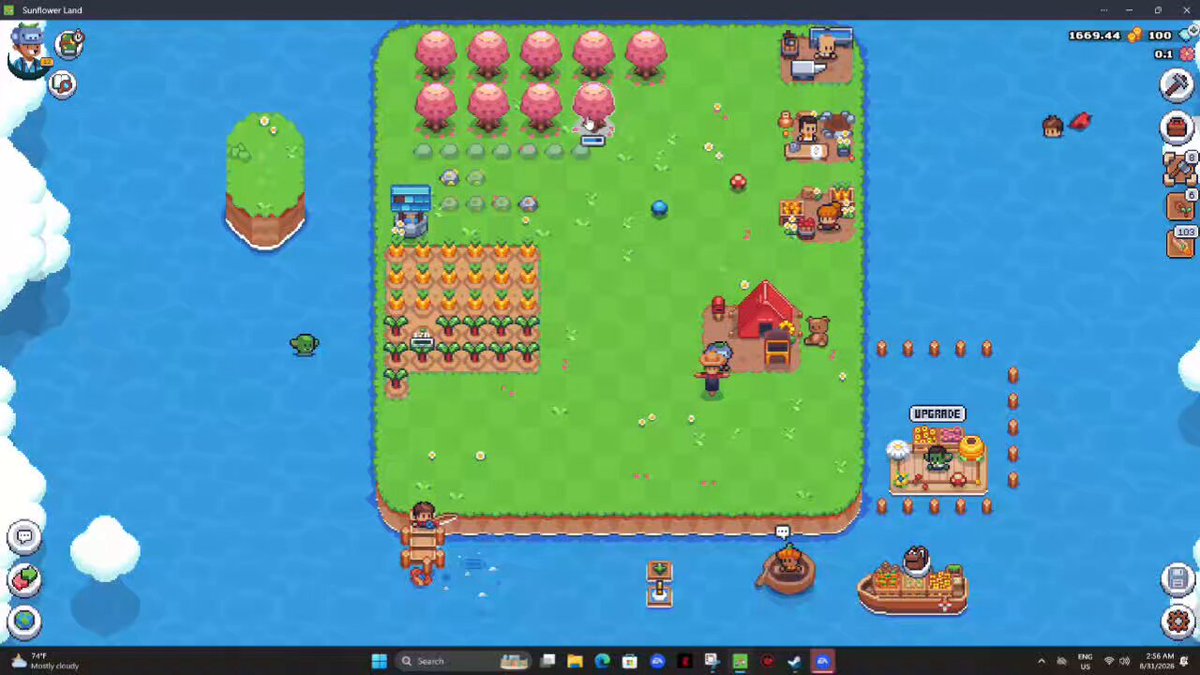The height and width of the screenshot is (675, 1200).
Task: Open the world globe travel icon
Action: [25, 621]
